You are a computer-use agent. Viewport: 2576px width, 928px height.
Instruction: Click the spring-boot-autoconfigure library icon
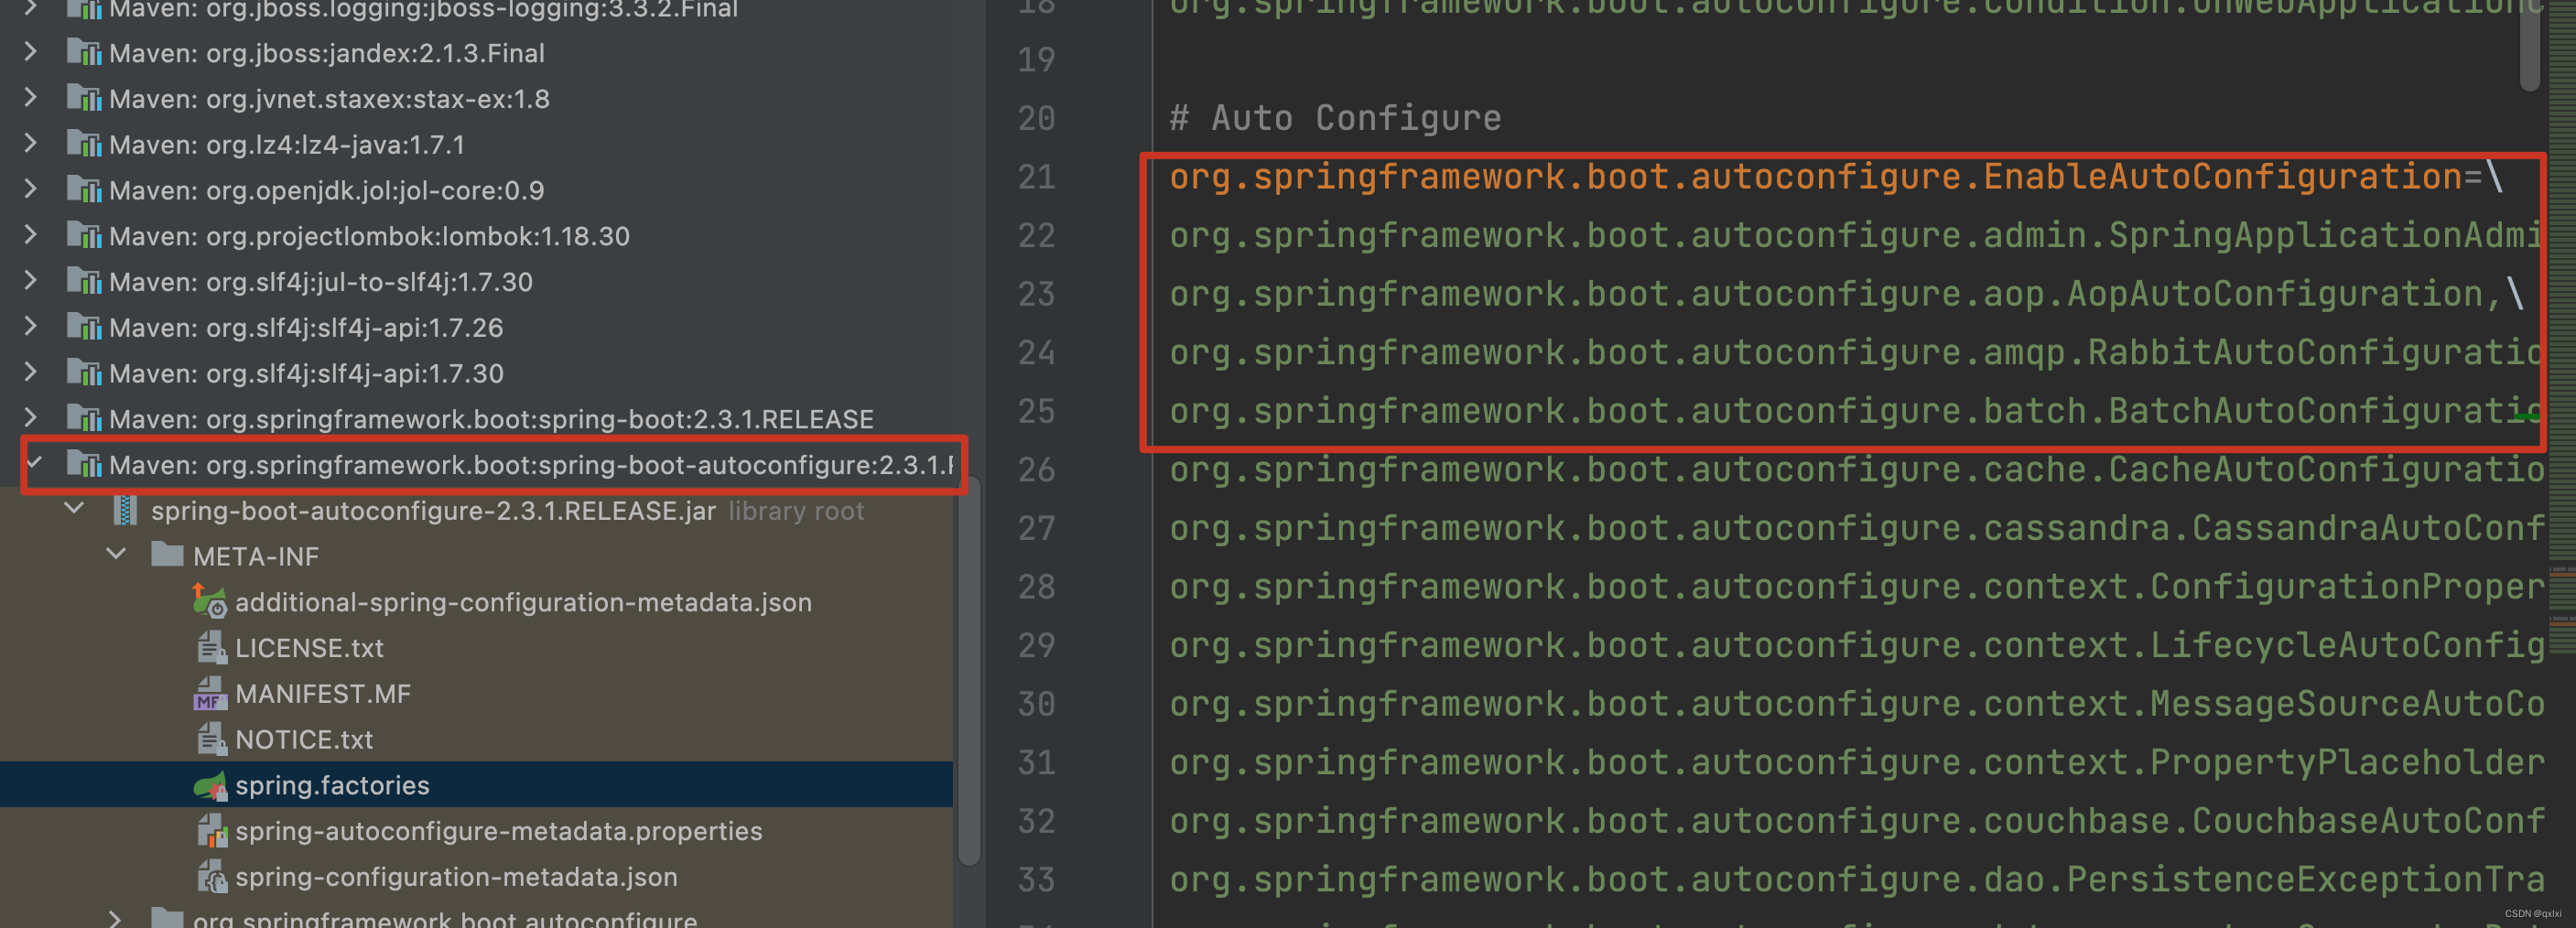[x=84, y=464]
